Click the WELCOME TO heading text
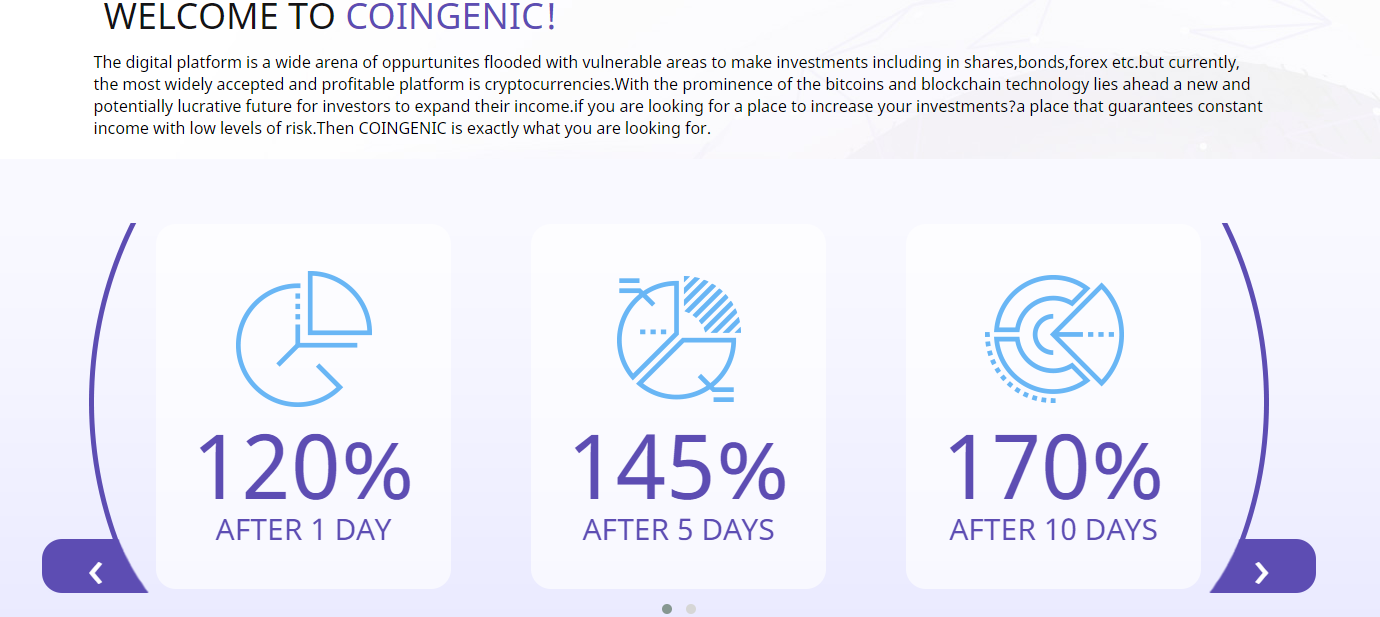The image size is (1380, 617). click(220, 17)
